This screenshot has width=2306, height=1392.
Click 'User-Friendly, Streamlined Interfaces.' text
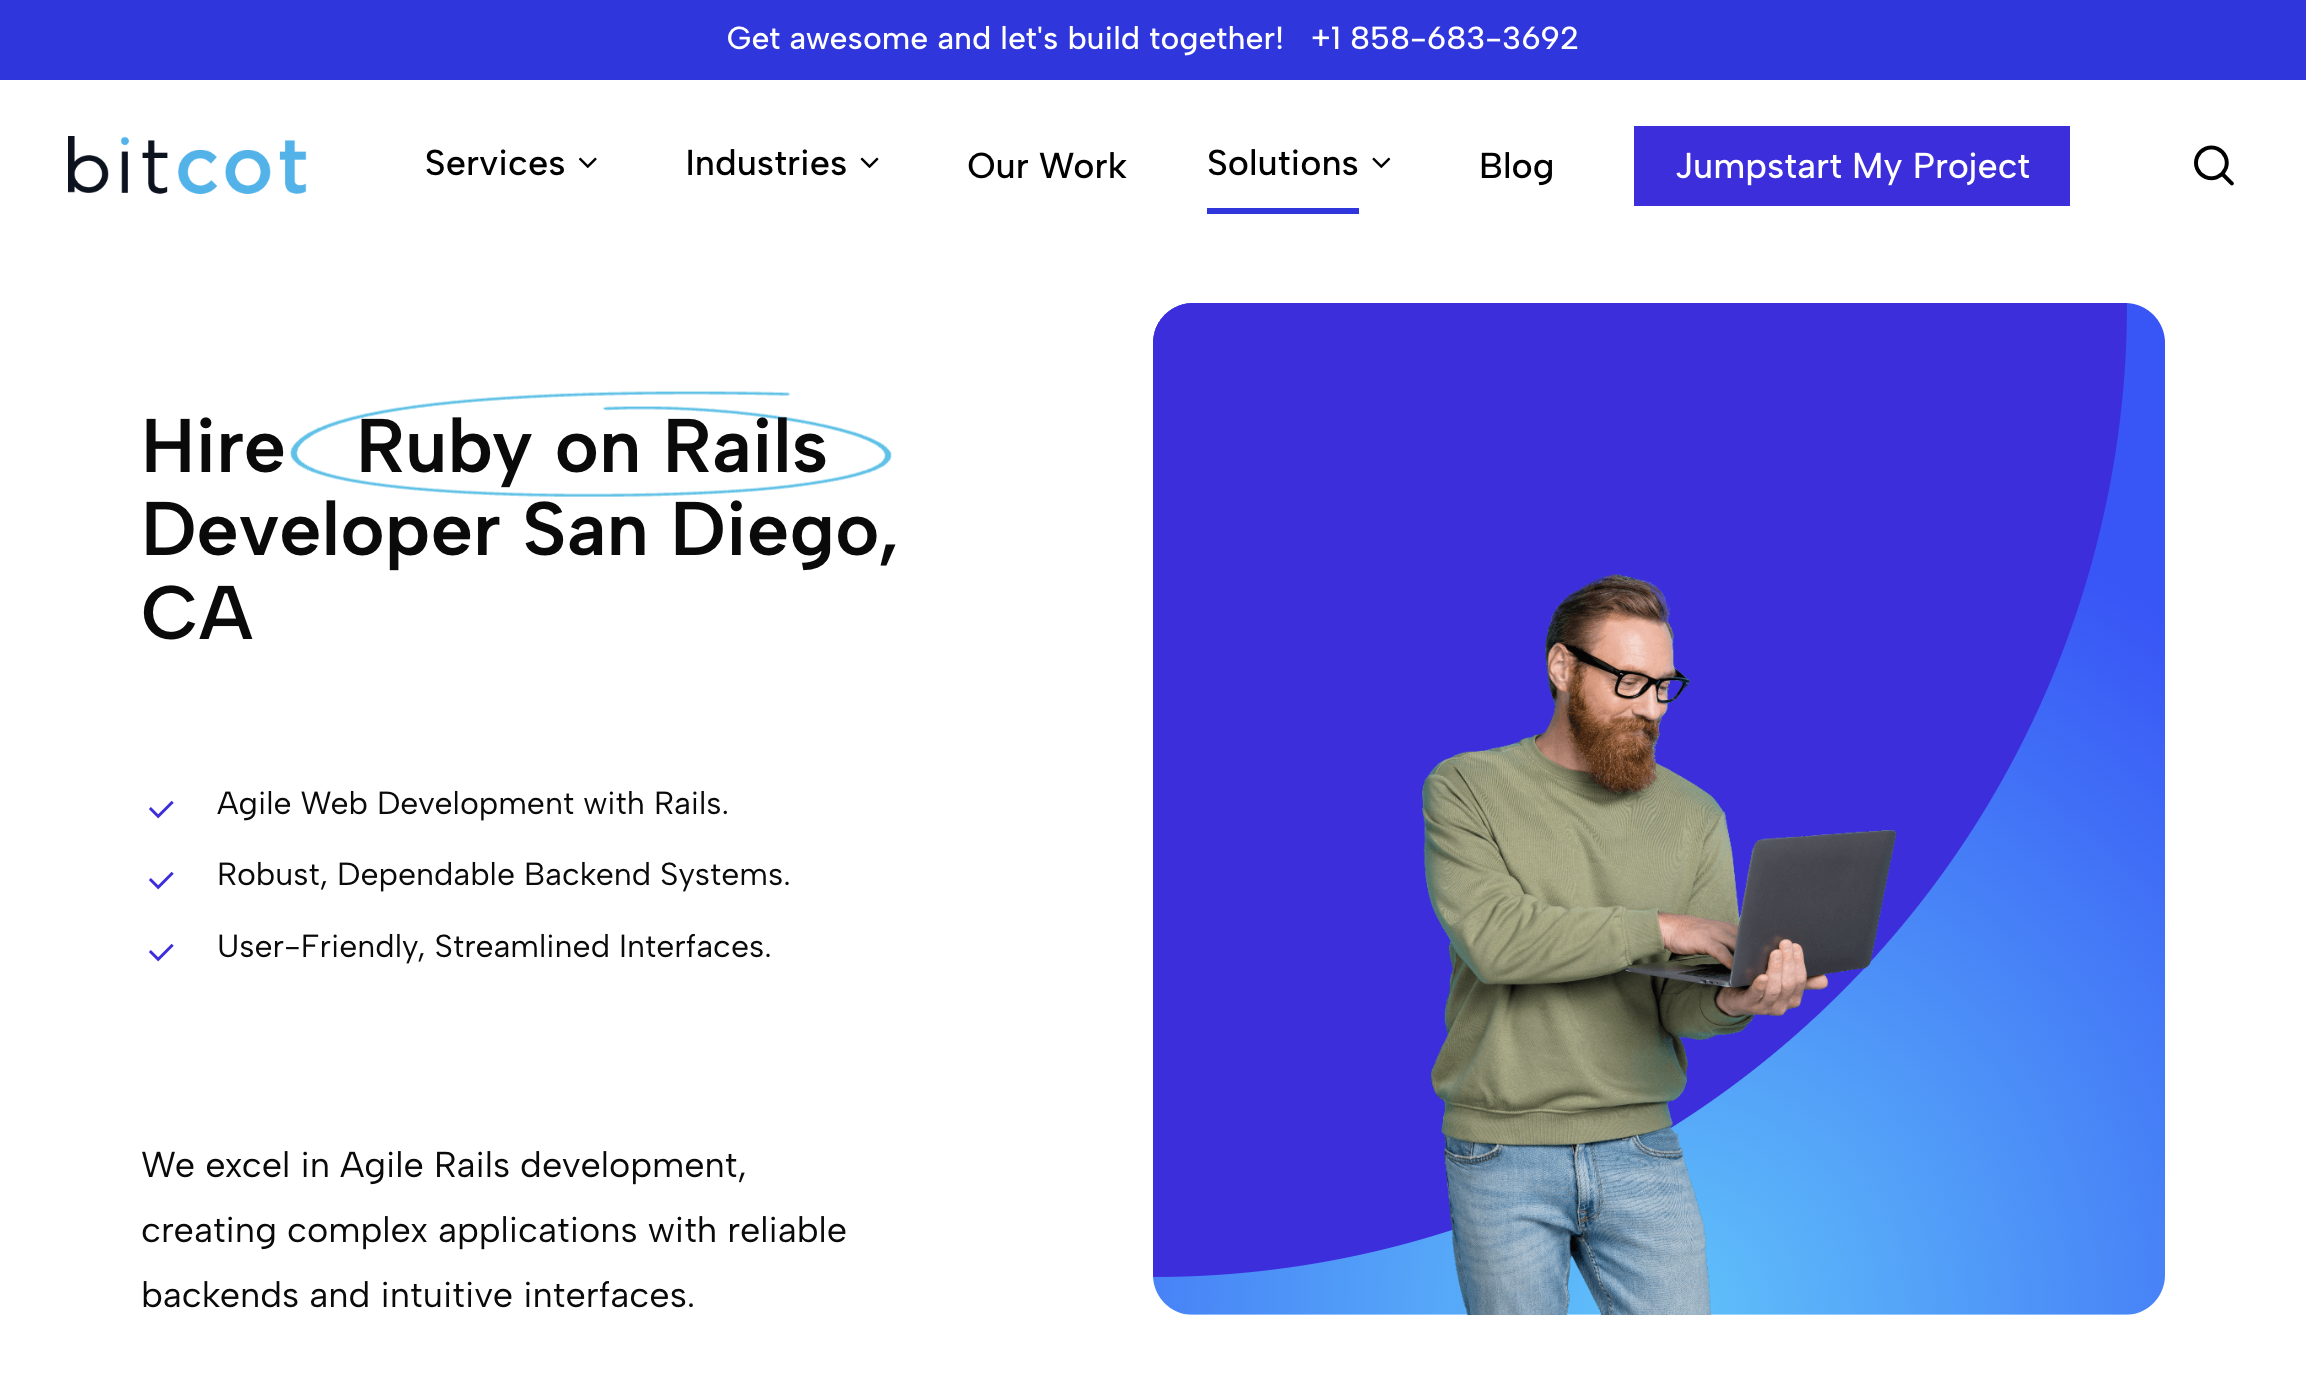[494, 946]
